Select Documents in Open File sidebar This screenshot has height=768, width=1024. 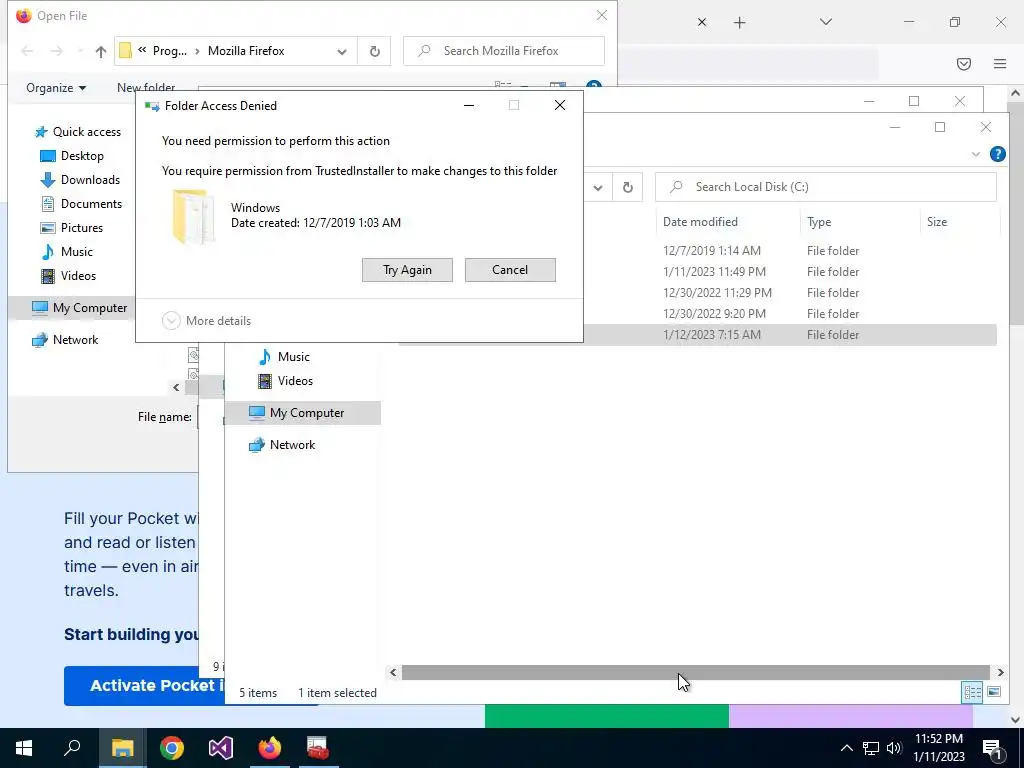[81, 204]
